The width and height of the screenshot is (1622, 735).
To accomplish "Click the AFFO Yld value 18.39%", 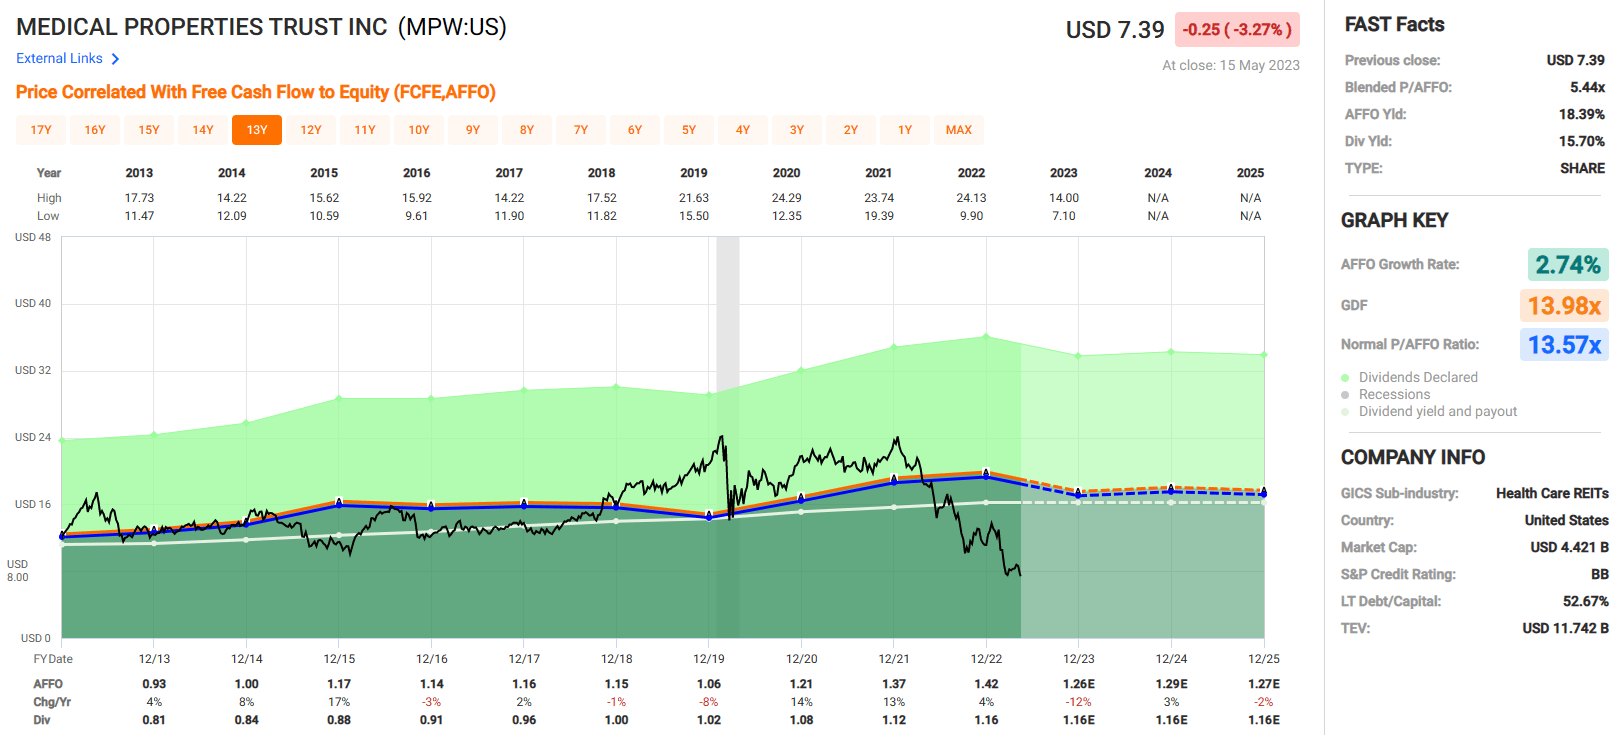I will (x=1582, y=114).
